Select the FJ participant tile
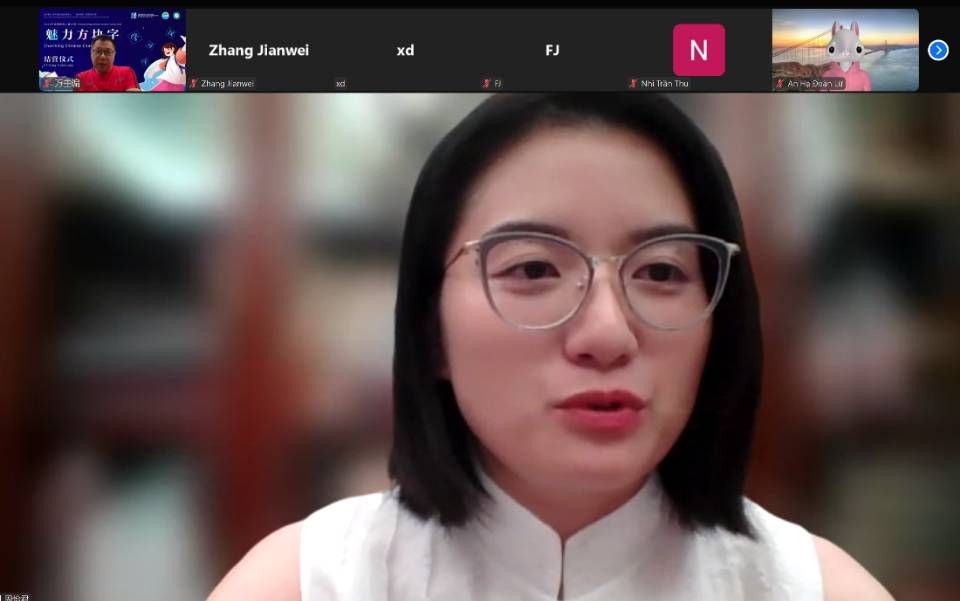 click(552, 50)
